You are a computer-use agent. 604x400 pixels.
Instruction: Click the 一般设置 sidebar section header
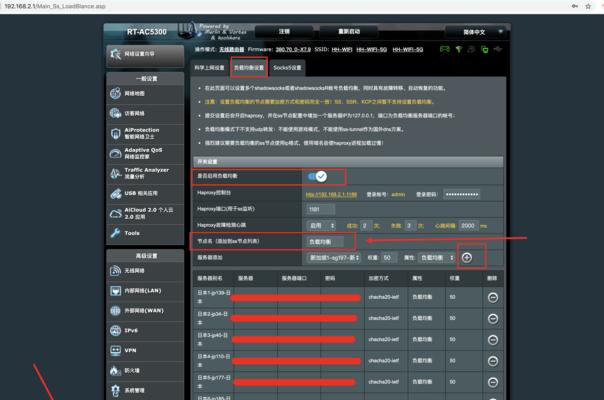point(146,79)
